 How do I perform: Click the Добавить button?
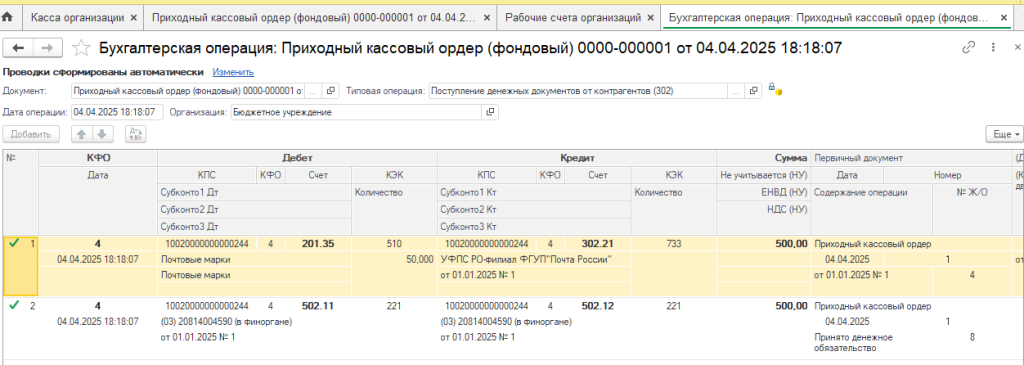tap(31, 135)
